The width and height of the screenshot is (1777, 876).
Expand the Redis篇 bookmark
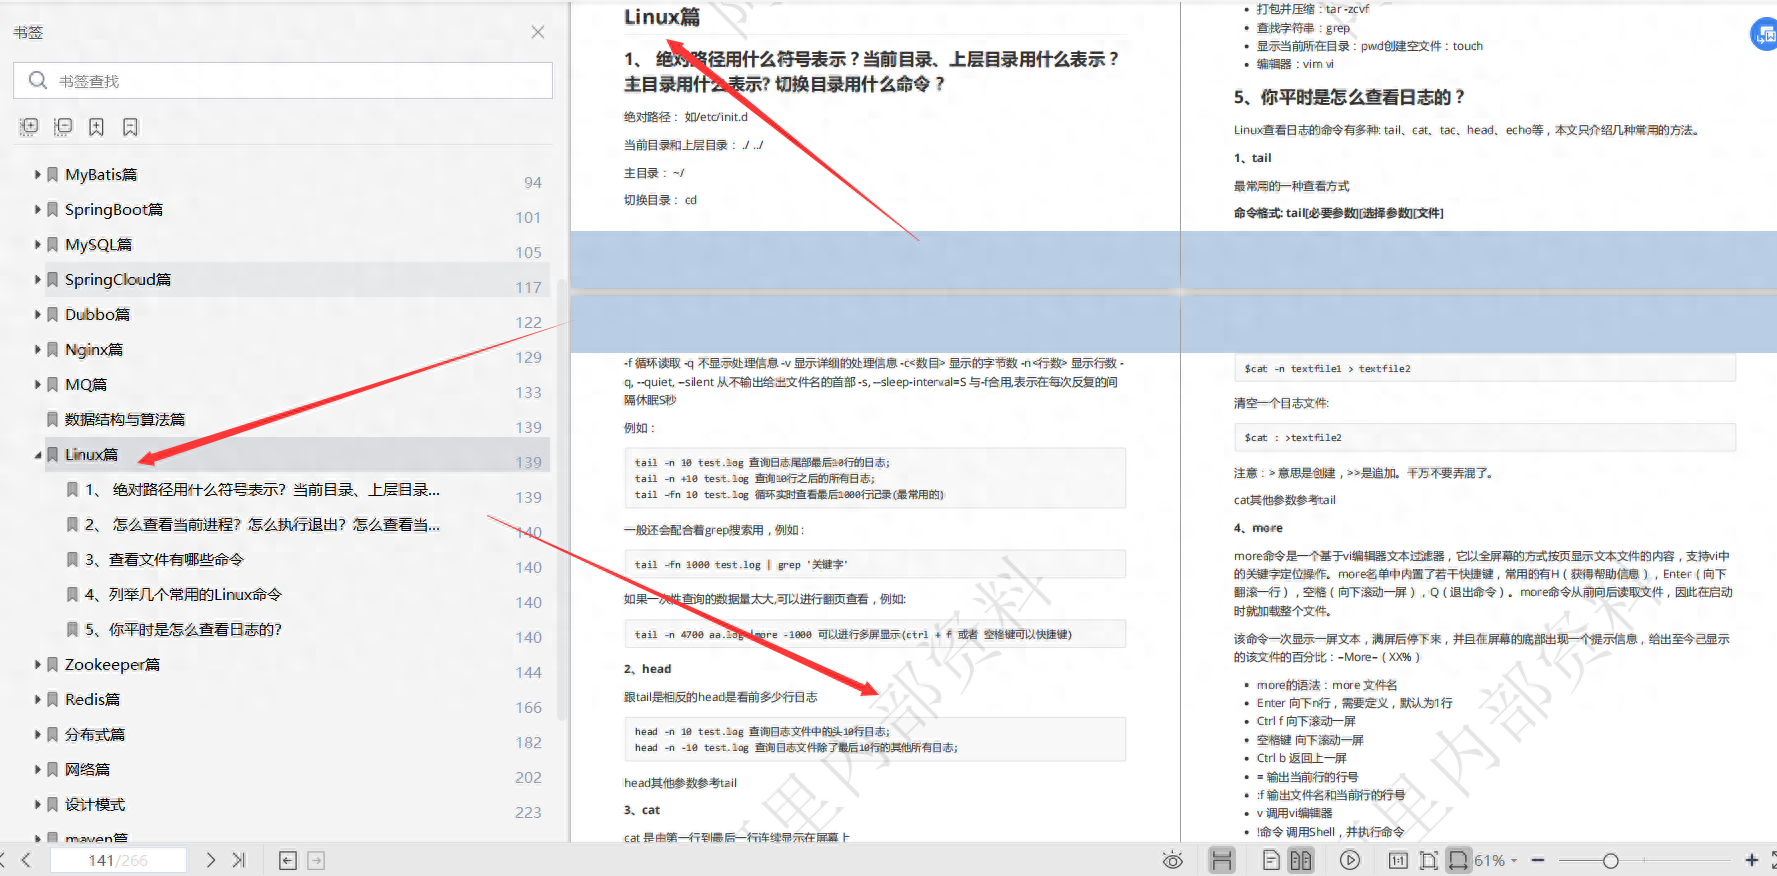[x=38, y=699]
